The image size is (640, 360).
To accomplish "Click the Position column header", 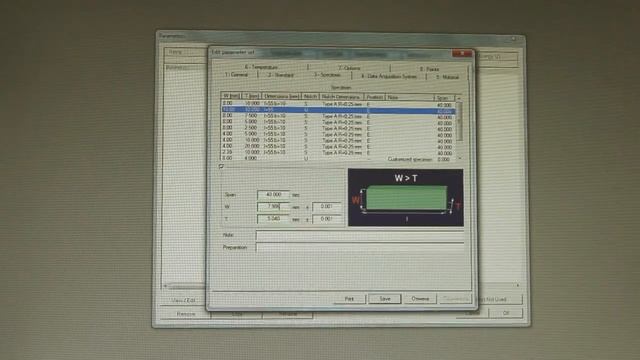I will click(374, 97).
